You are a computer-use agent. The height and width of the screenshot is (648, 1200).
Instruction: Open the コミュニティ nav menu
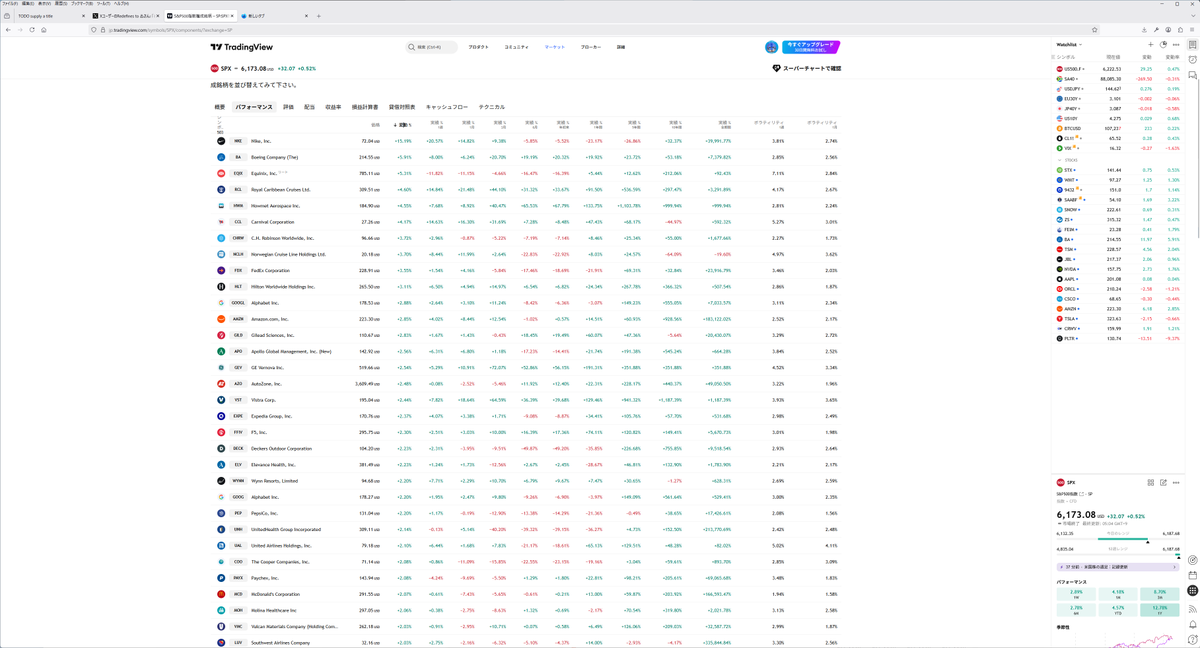tap(516, 47)
